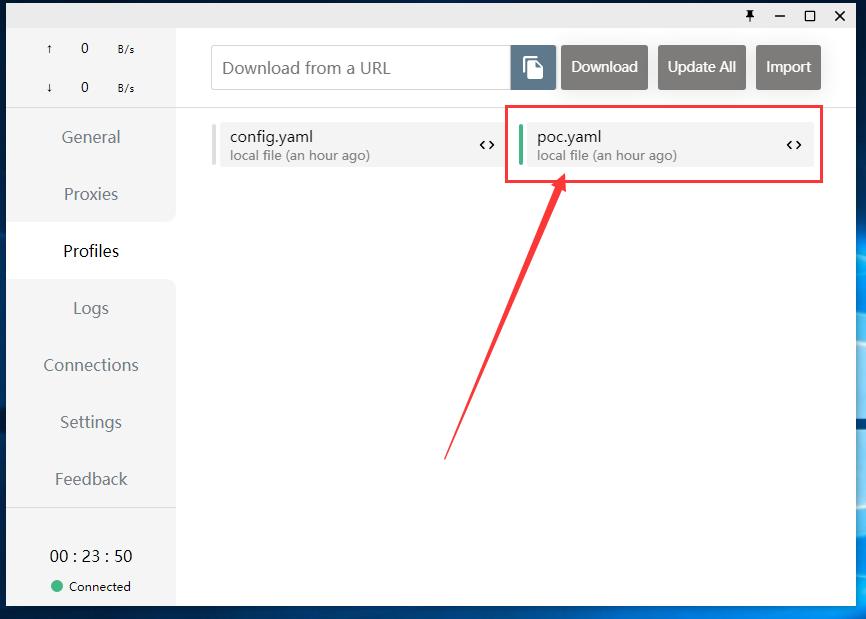Screen dimensions: 866x619
Task: Click the Update All button
Action: pyautogui.click(x=701, y=68)
